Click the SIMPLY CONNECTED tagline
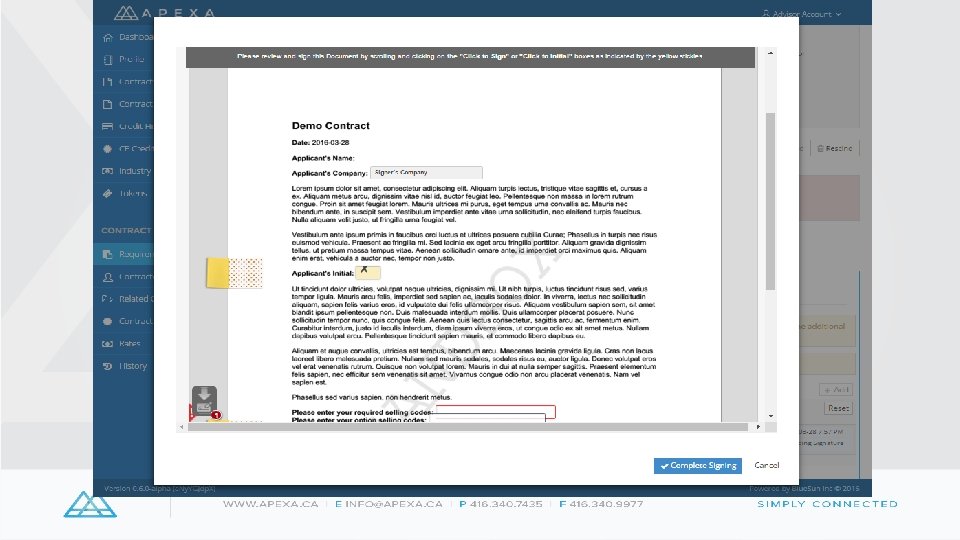The width and height of the screenshot is (960, 540). click(x=828, y=504)
